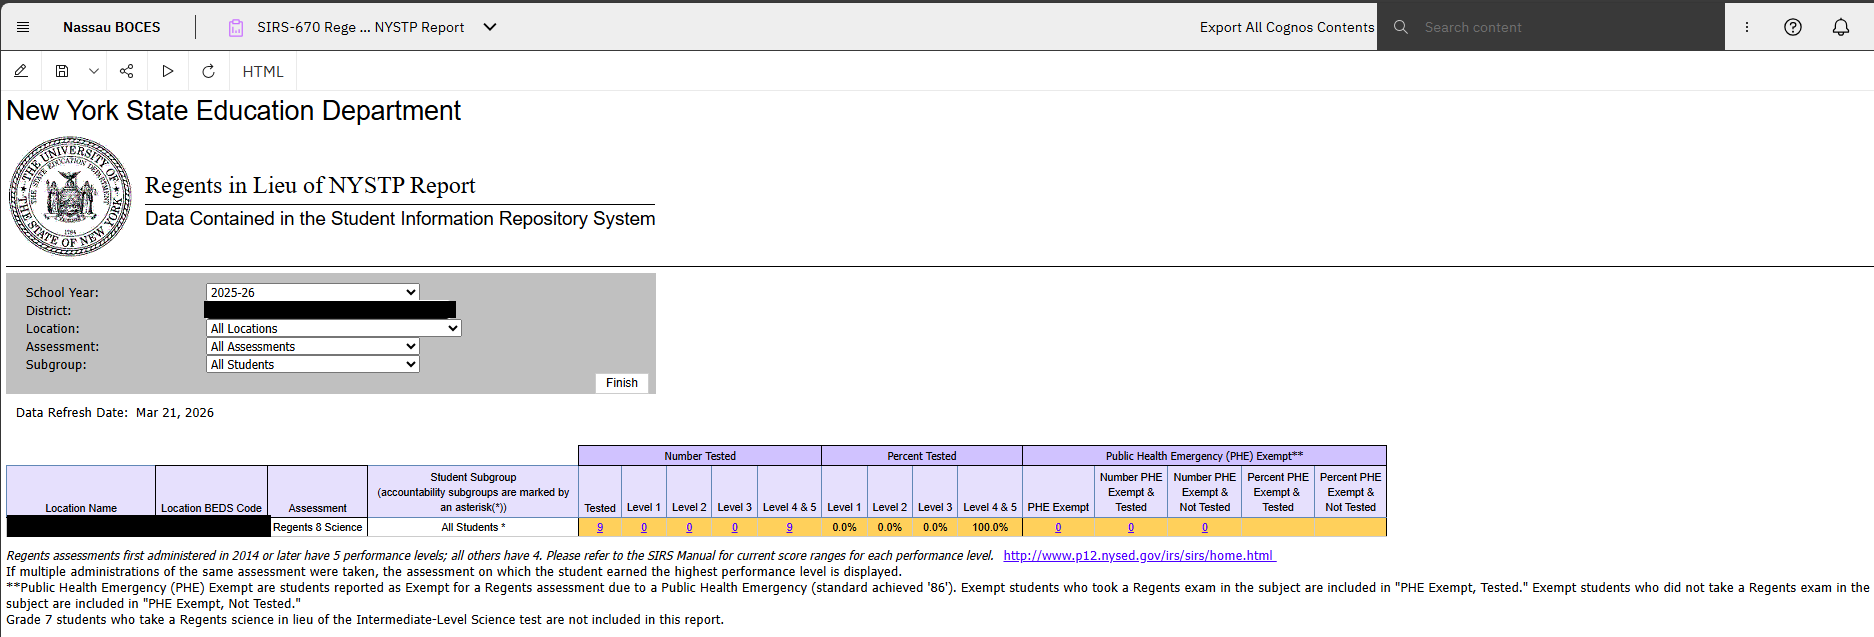Click the Finish button

622,383
